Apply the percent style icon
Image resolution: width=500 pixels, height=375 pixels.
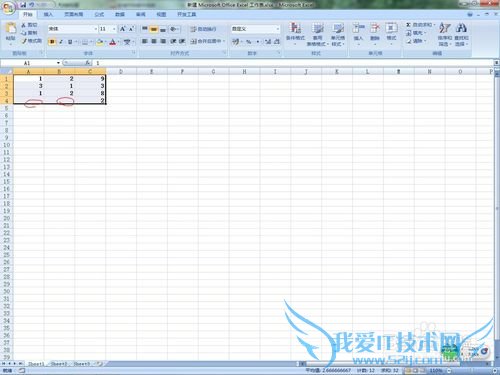click(x=249, y=41)
